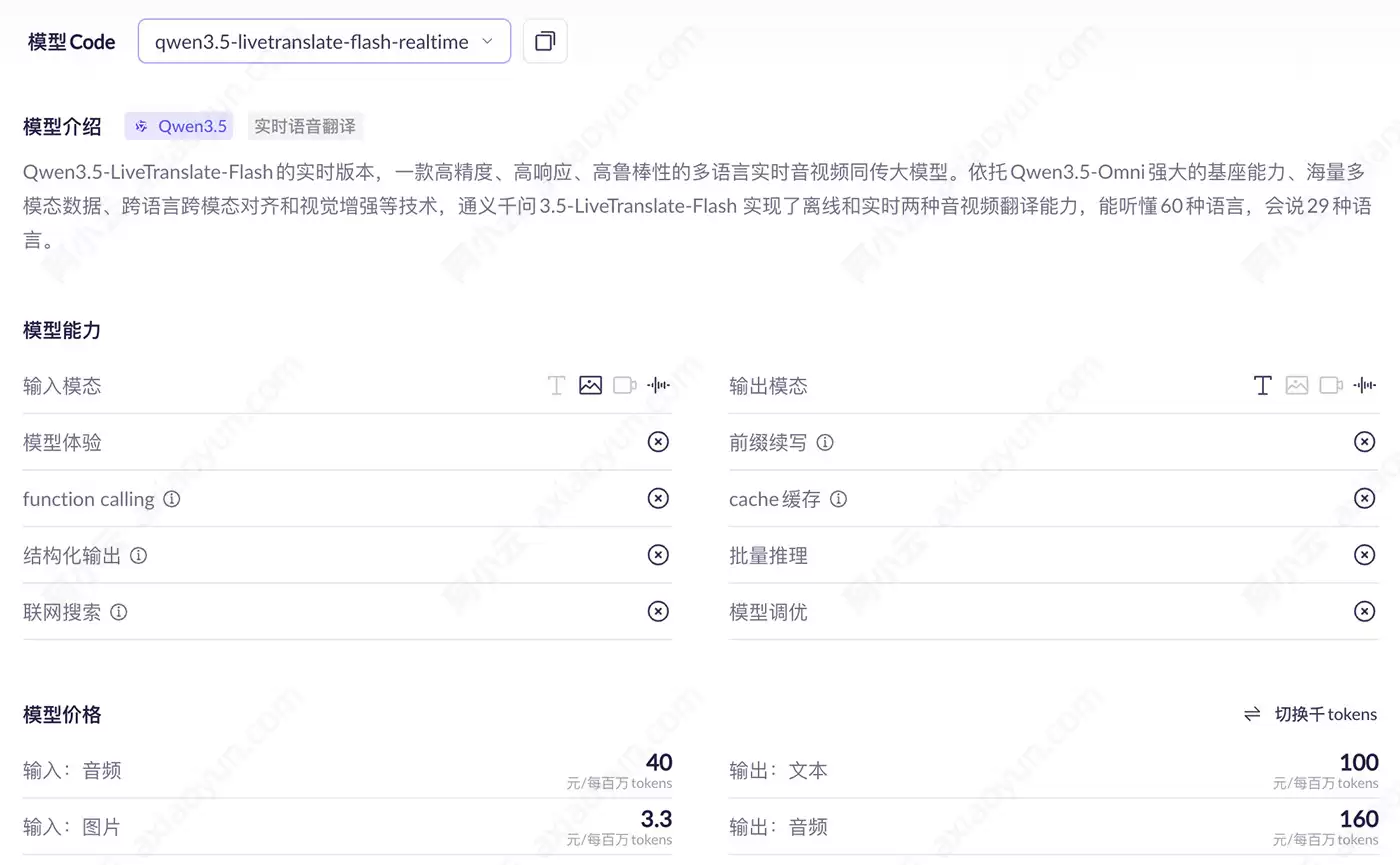Click the unsupported X icon for 前缀续写
The image size is (1400, 865).
click(x=1364, y=441)
